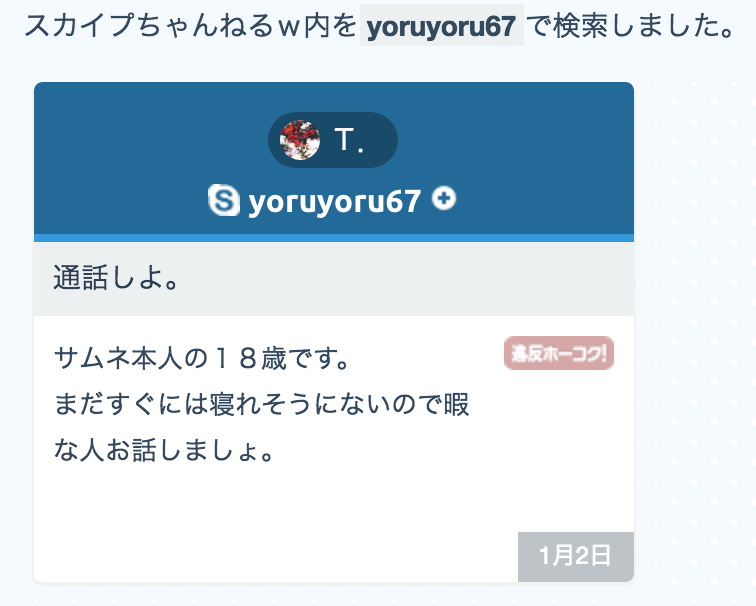Click the light blue stripe under the card header
This screenshot has width=756, height=606.
(334, 238)
